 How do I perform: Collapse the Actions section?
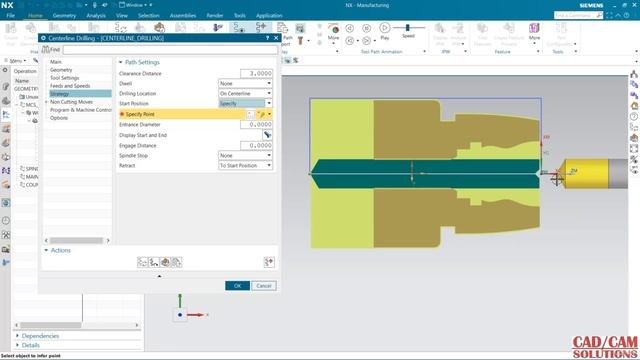(46, 250)
